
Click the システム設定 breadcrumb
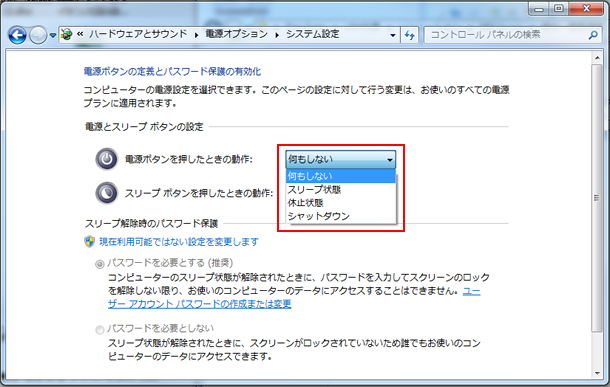coord(313,34)
